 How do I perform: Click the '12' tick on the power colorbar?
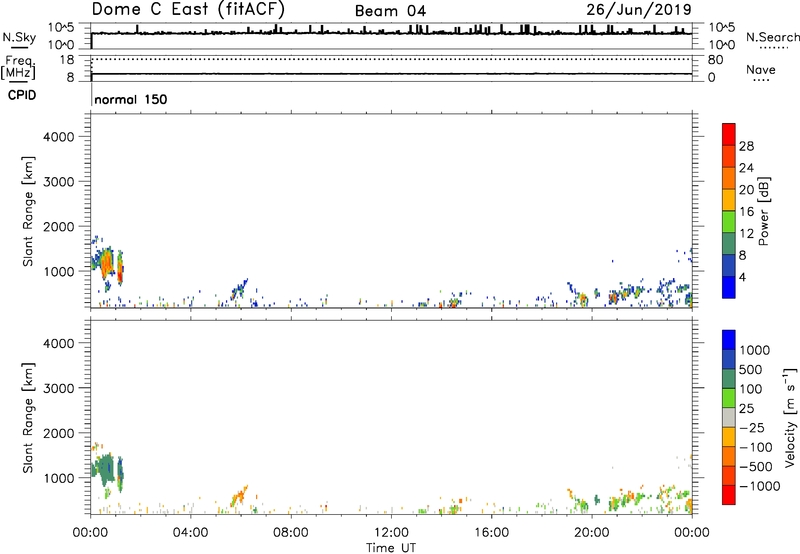tap(746, 234)
